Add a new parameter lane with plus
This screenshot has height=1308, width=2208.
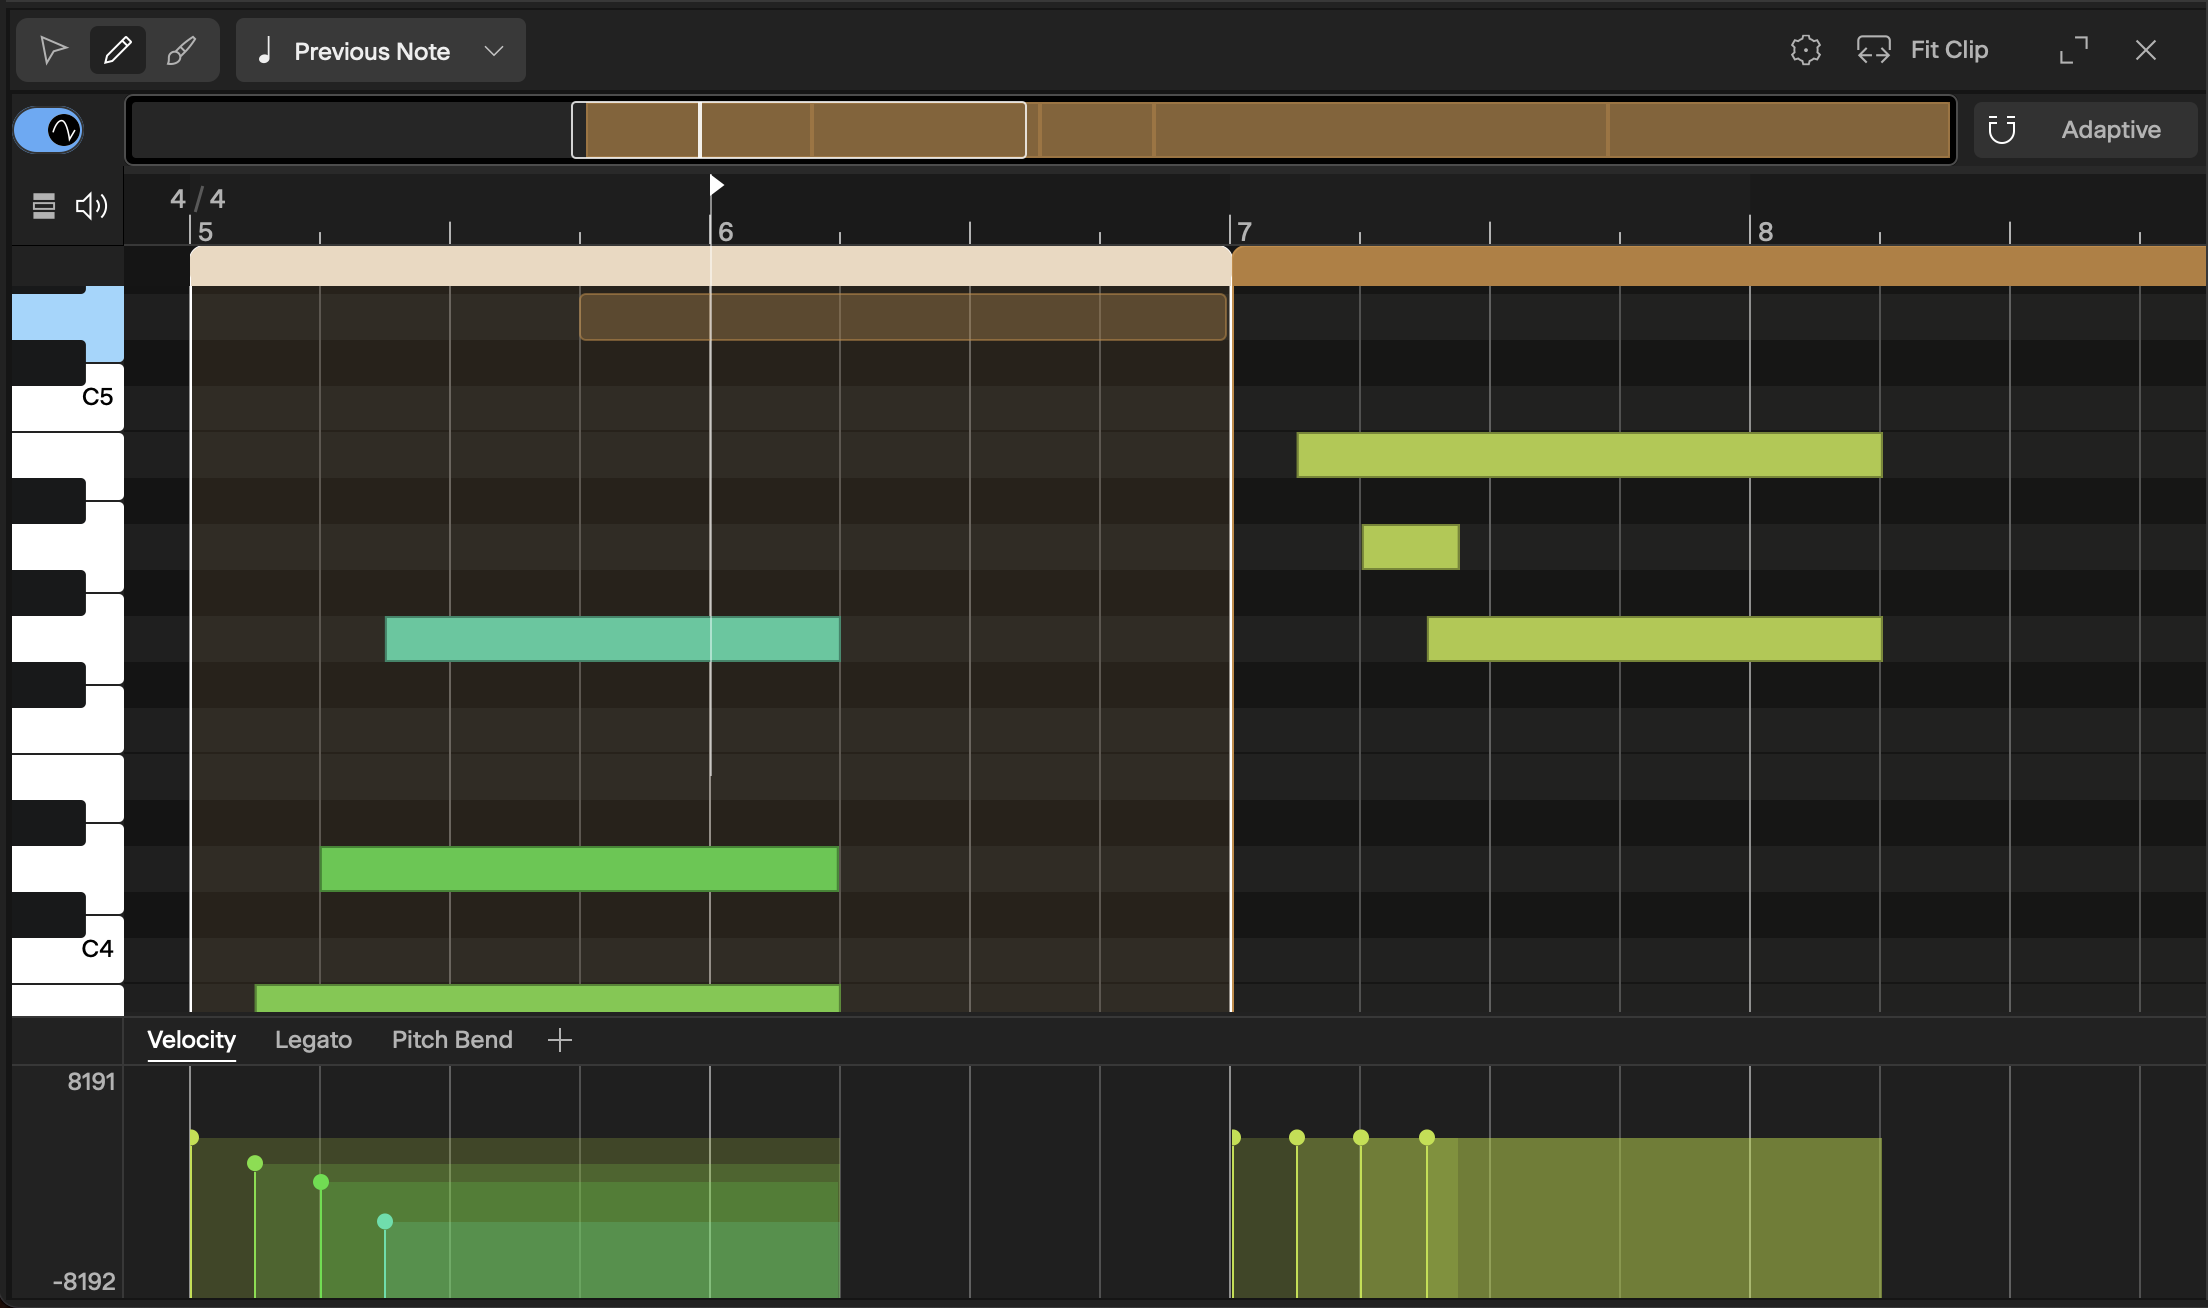560,1040
